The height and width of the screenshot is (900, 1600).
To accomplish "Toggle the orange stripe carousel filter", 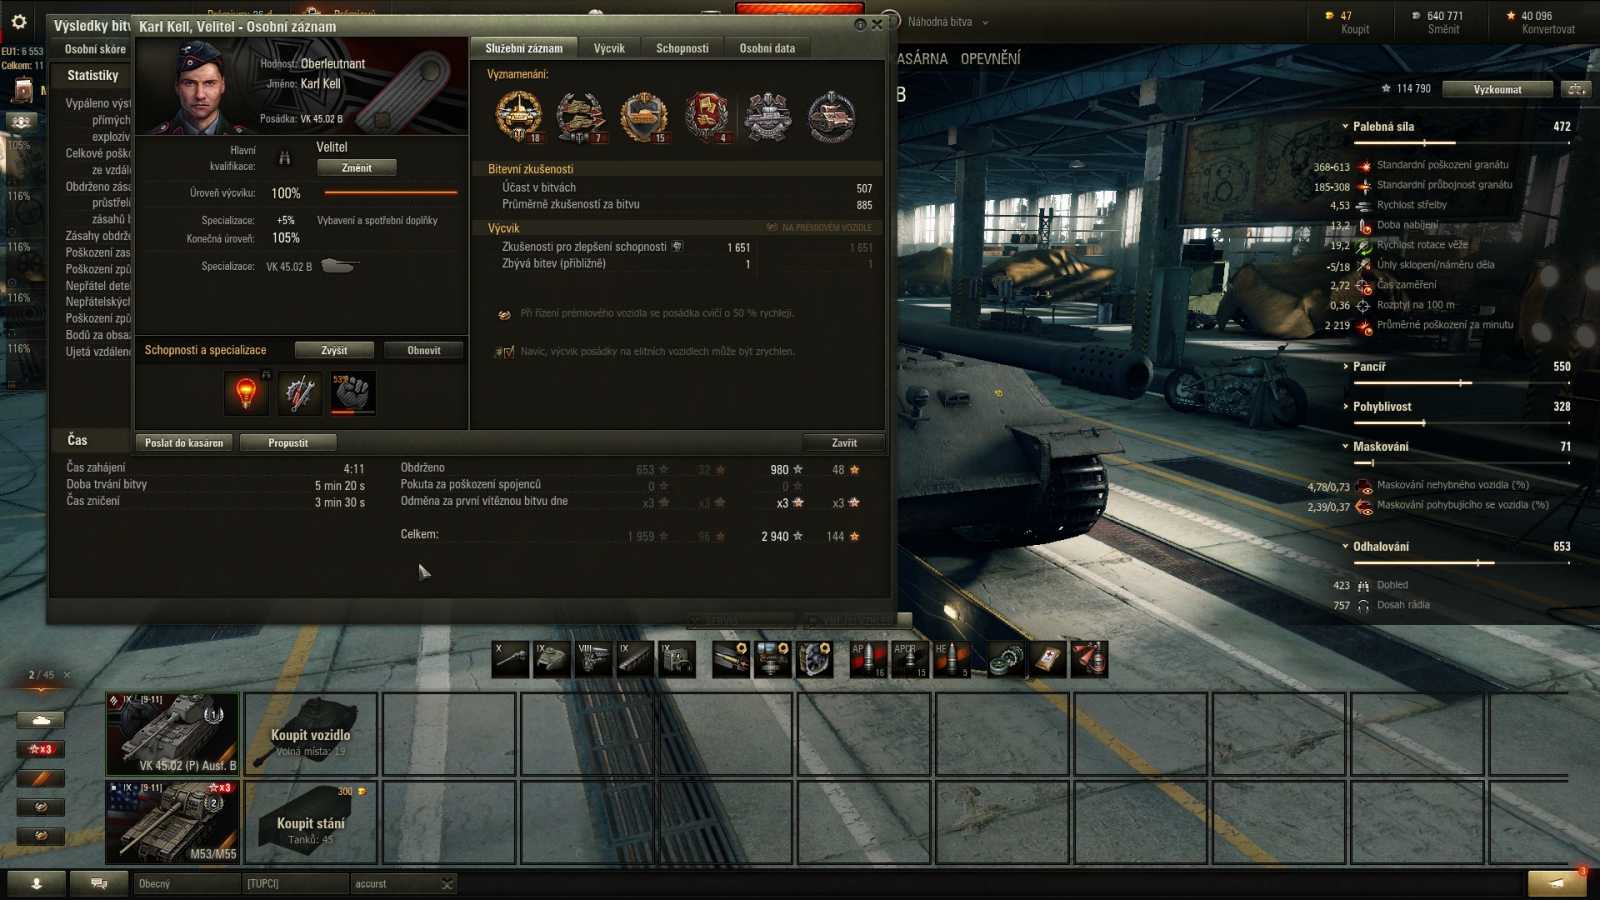I will pyautogui.click(x=41, y=778).
